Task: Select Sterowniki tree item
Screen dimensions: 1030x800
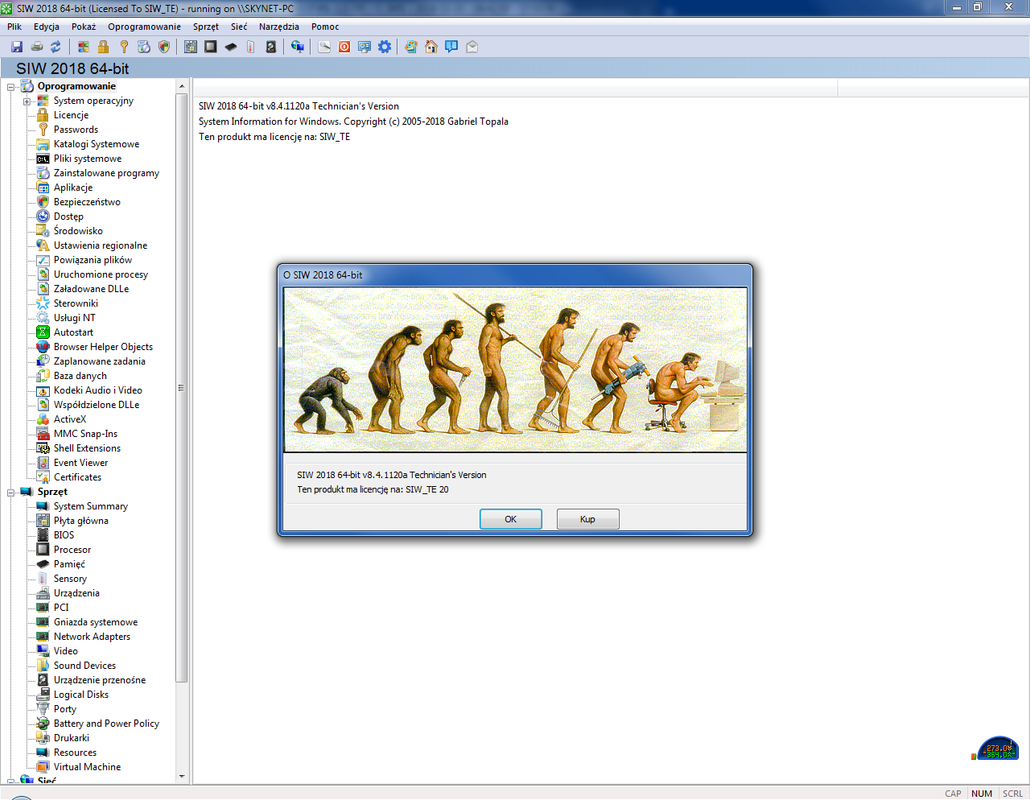Action: coord(76,303)
